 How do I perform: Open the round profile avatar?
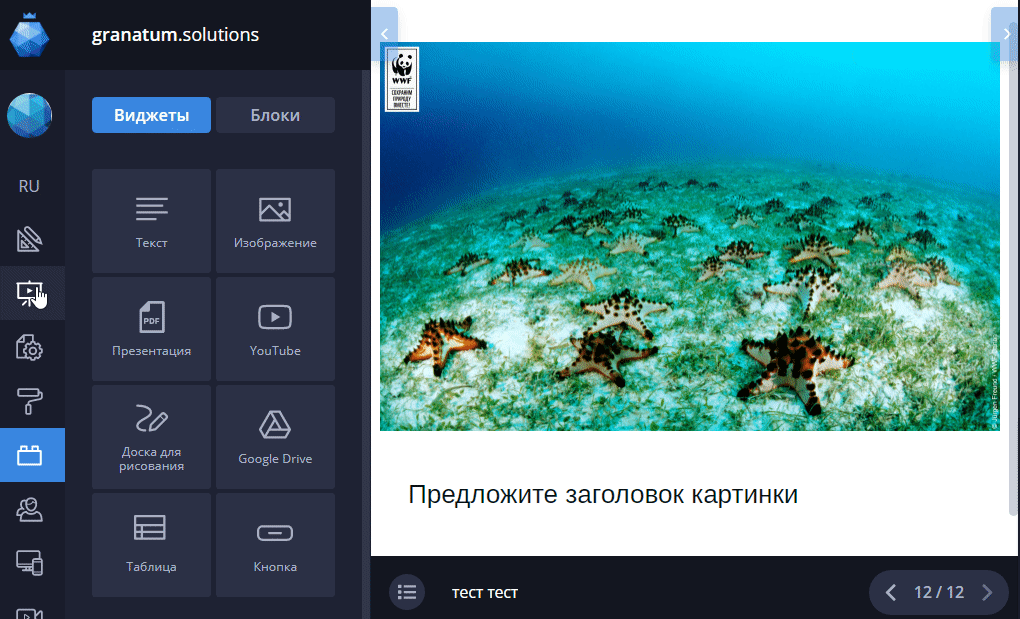pos(29,115)
